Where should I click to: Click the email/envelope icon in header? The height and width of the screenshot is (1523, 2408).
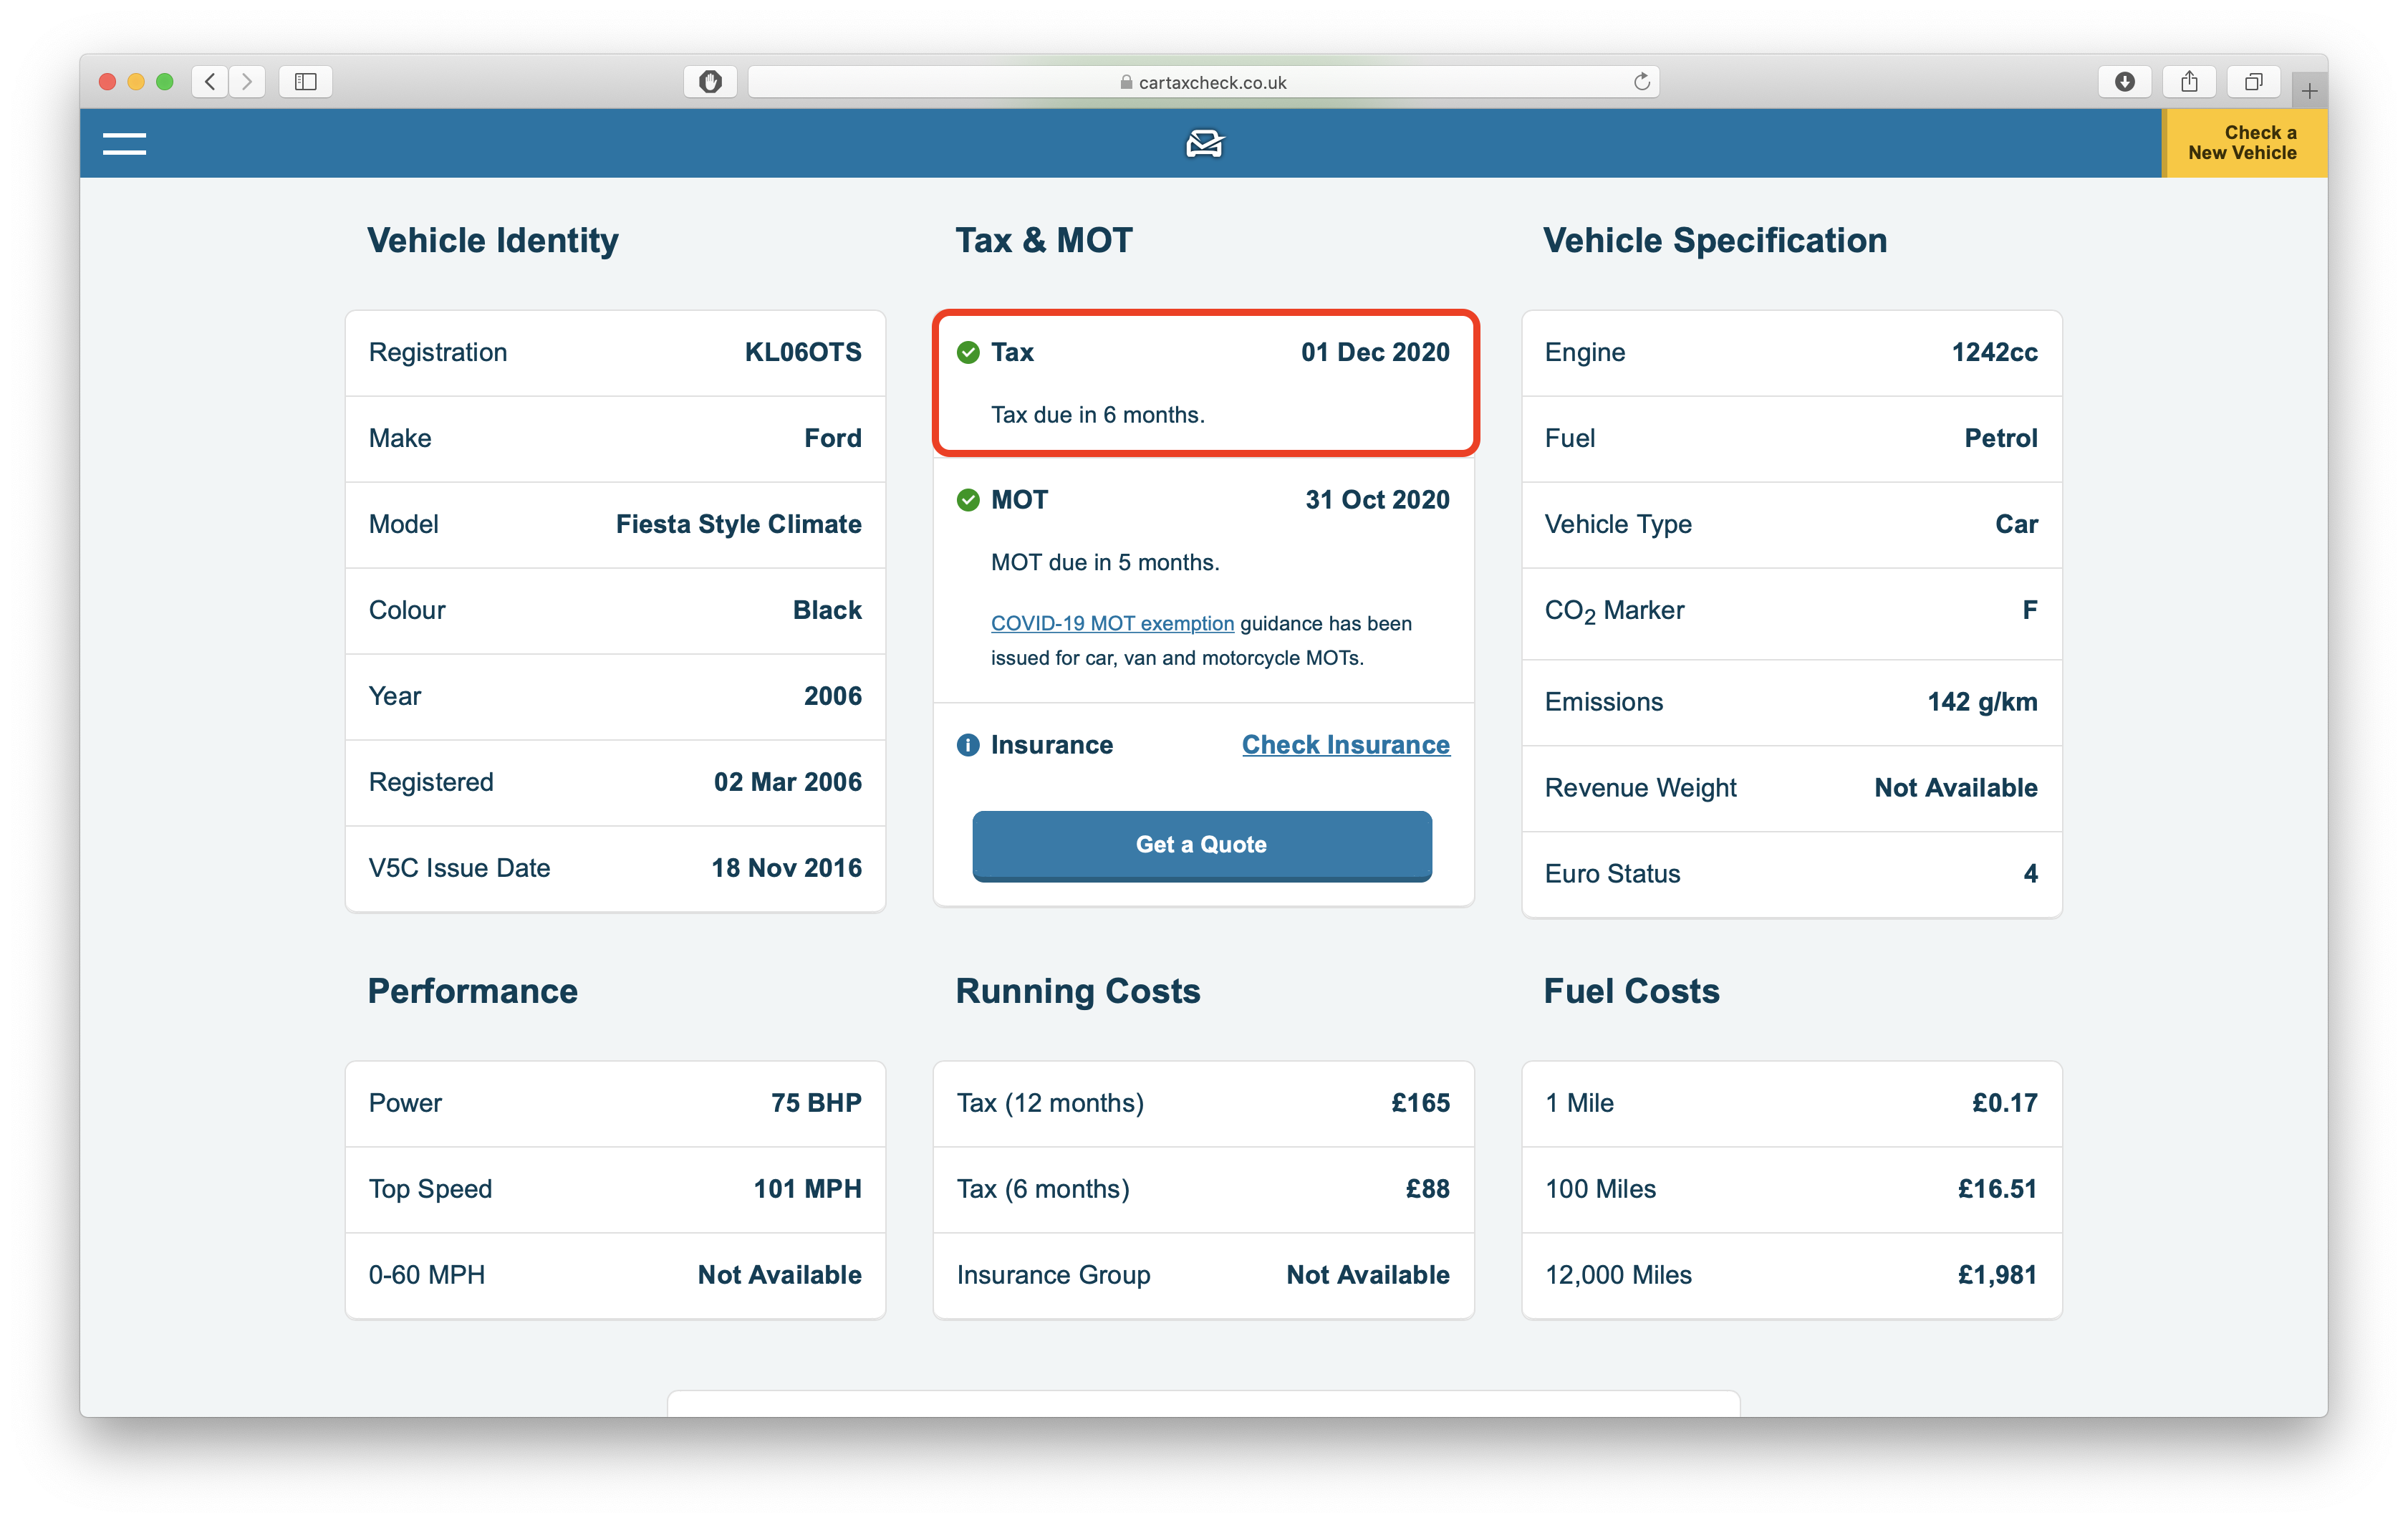(1203, 144)
